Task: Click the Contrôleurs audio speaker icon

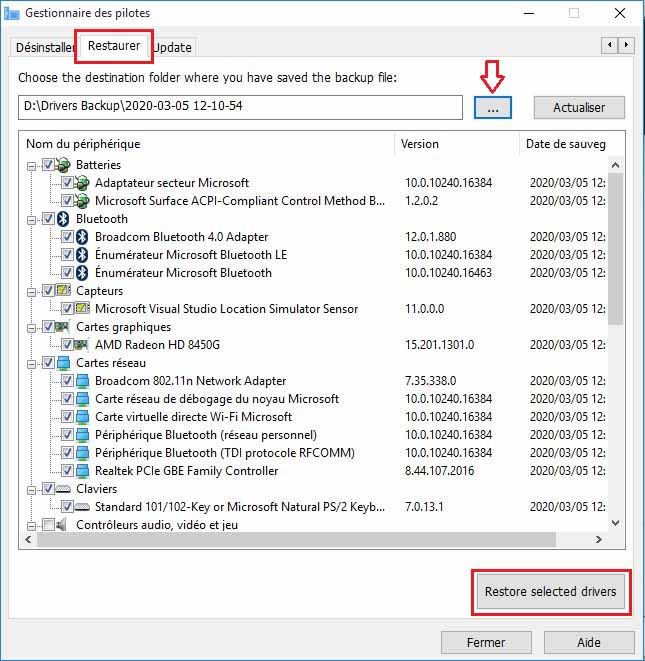Action: tap(62, 525)
